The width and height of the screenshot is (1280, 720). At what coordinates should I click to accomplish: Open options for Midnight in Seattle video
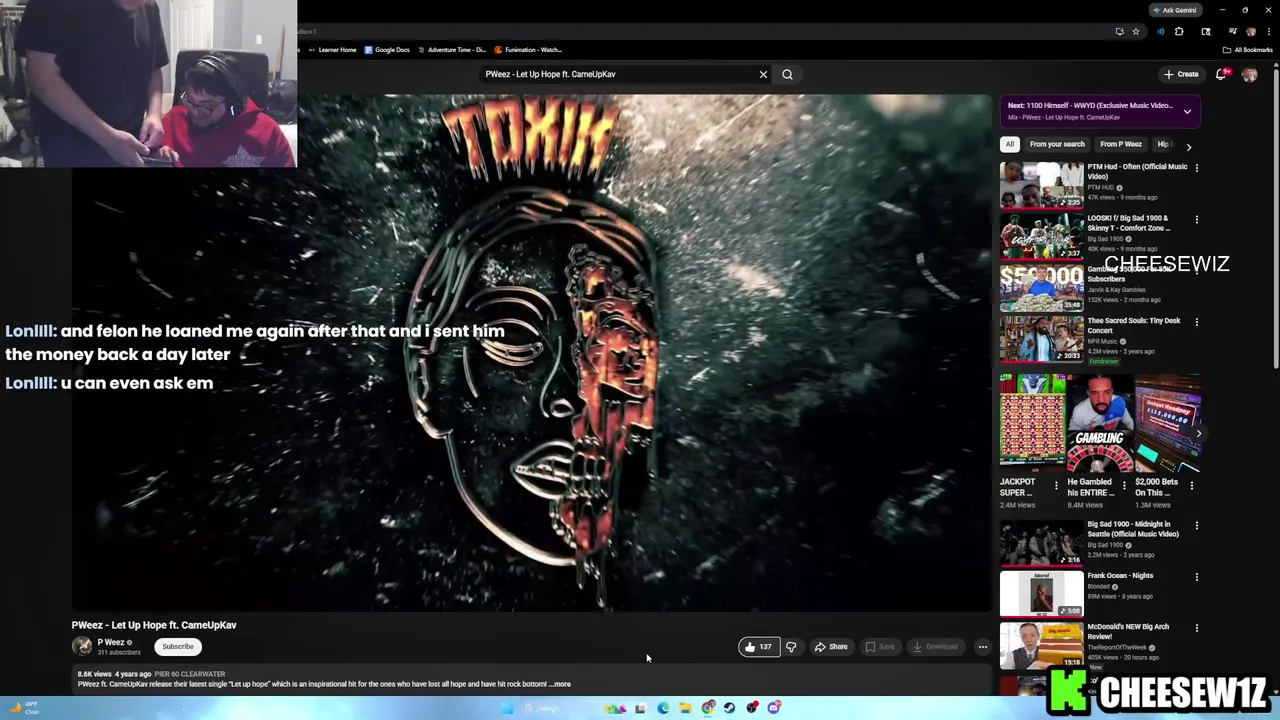(x=1196, y=526)
